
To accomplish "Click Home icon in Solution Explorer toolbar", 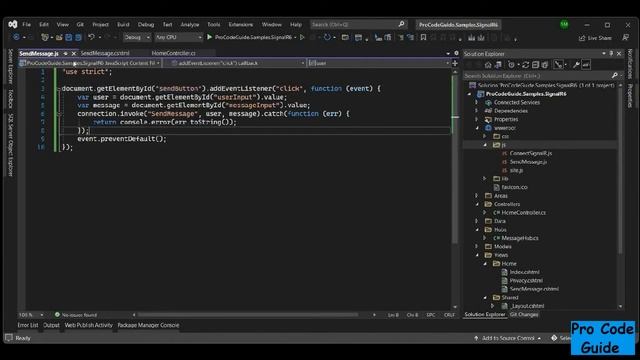I will coord(488,65).
